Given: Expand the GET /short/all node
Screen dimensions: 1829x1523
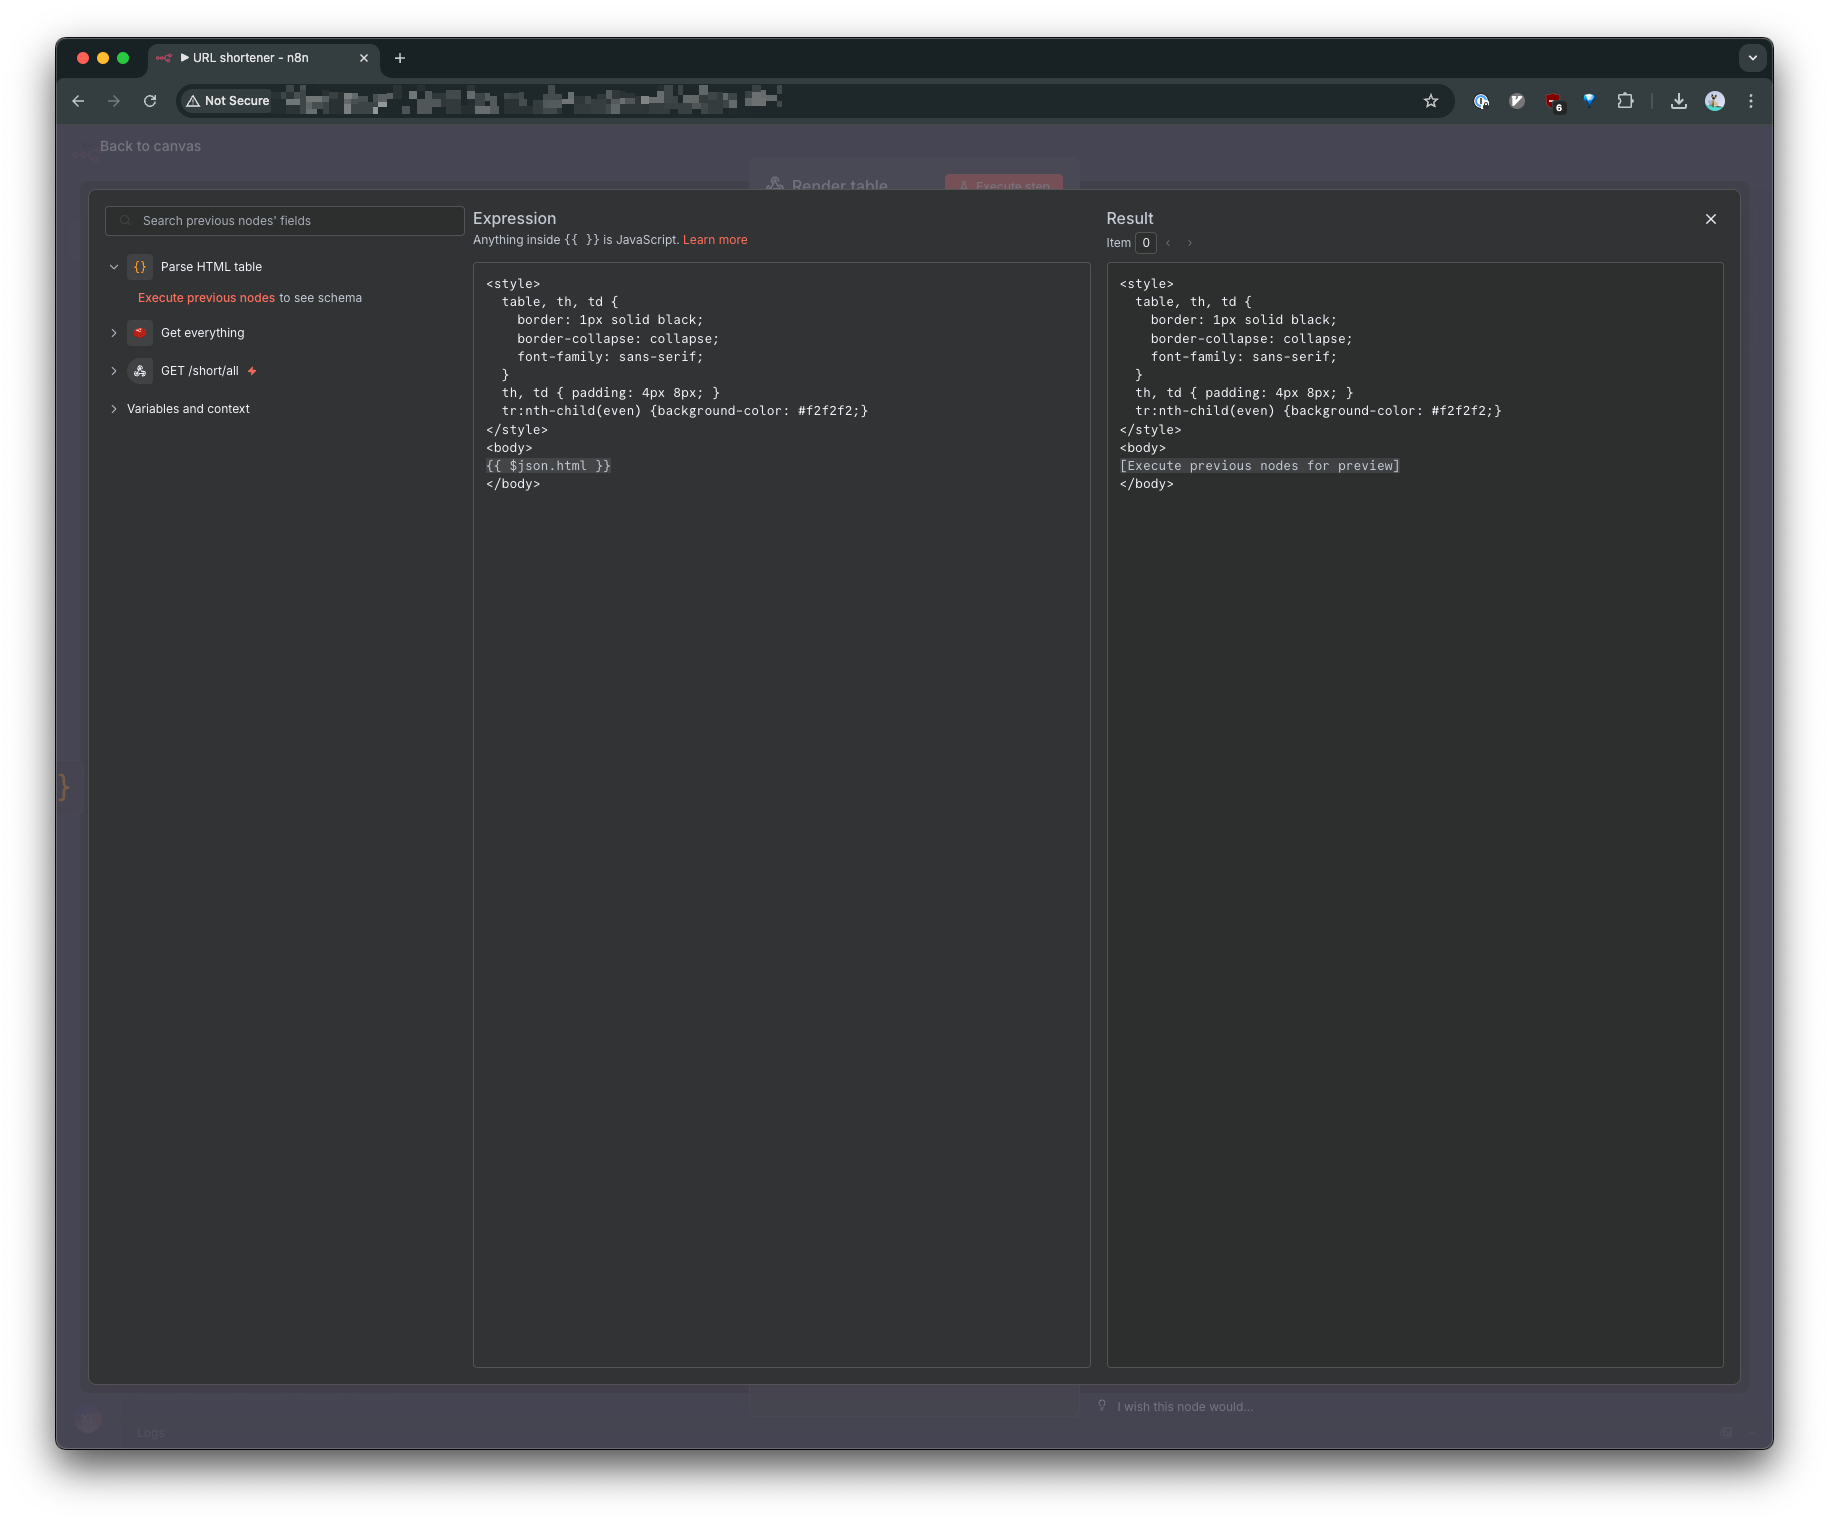Looking at the screenshot, I should tap(114, 371).
